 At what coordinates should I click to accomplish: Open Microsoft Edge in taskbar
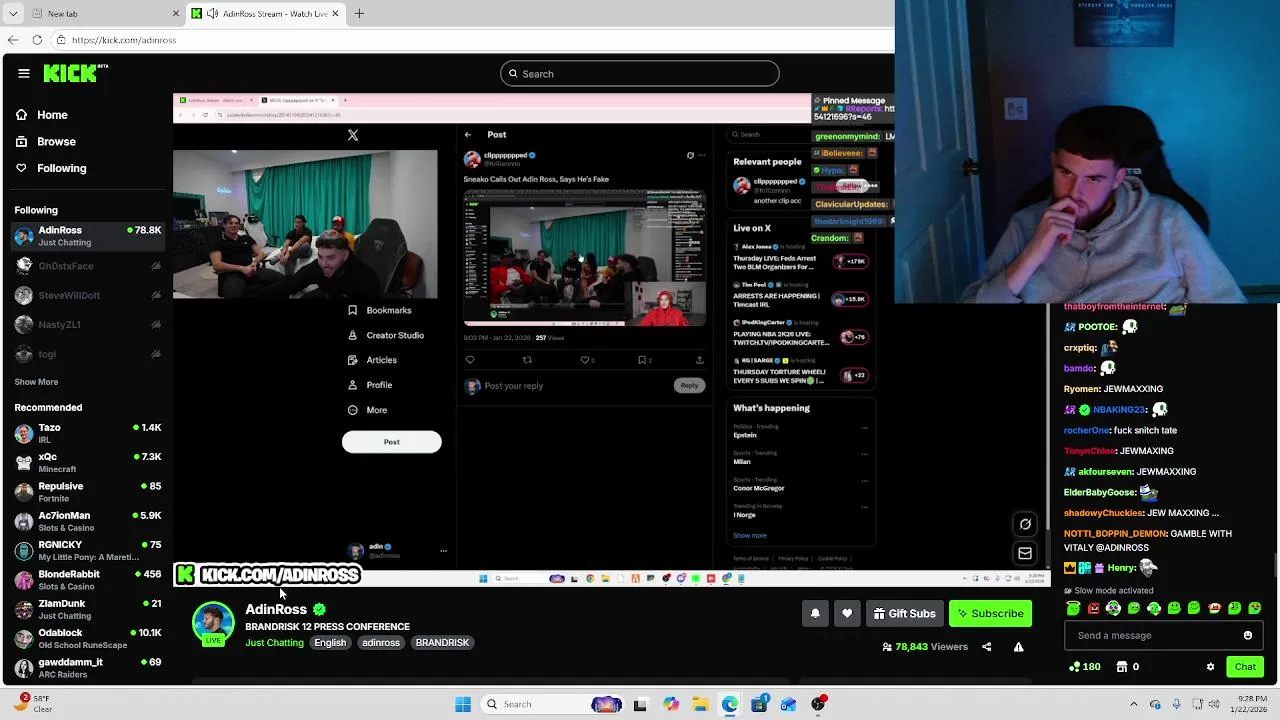click(x=730, y=704)
